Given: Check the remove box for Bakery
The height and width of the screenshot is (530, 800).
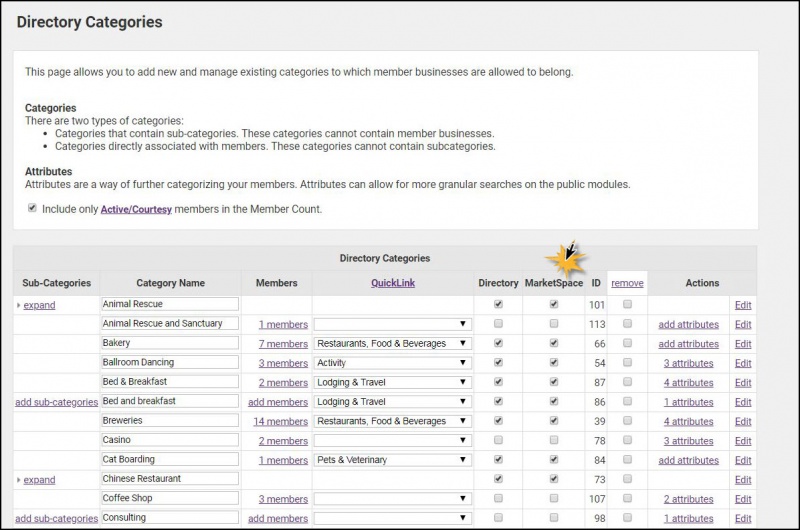Looking at the screenshot, I should [x=627, y=344].
